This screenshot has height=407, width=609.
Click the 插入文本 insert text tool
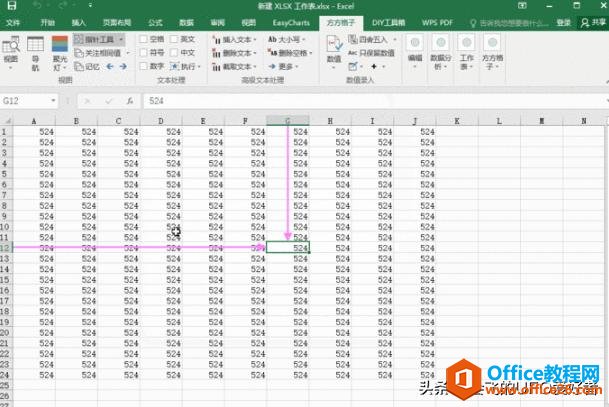pyautogui.click(x=234, y=40)
